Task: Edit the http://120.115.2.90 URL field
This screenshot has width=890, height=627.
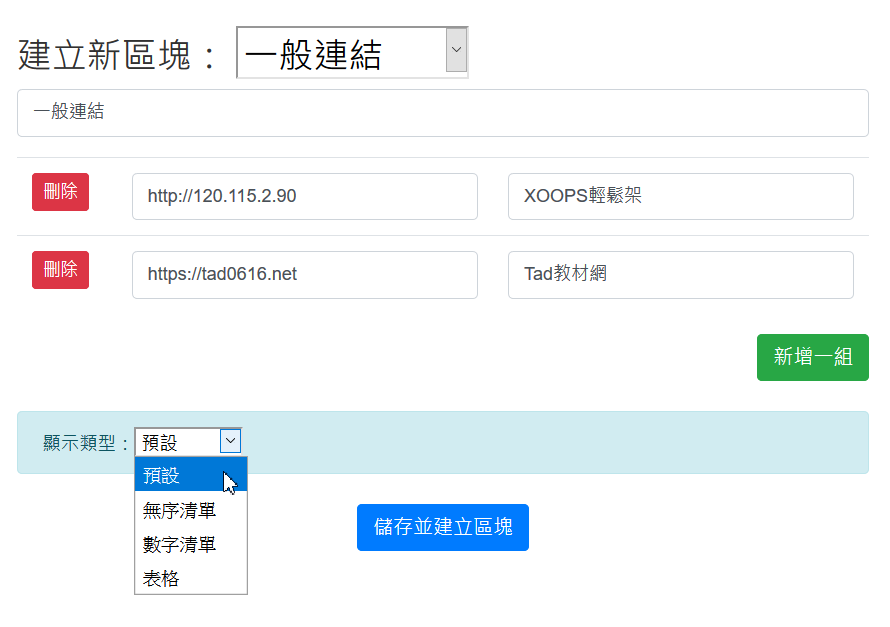Action: coord(304,196)
